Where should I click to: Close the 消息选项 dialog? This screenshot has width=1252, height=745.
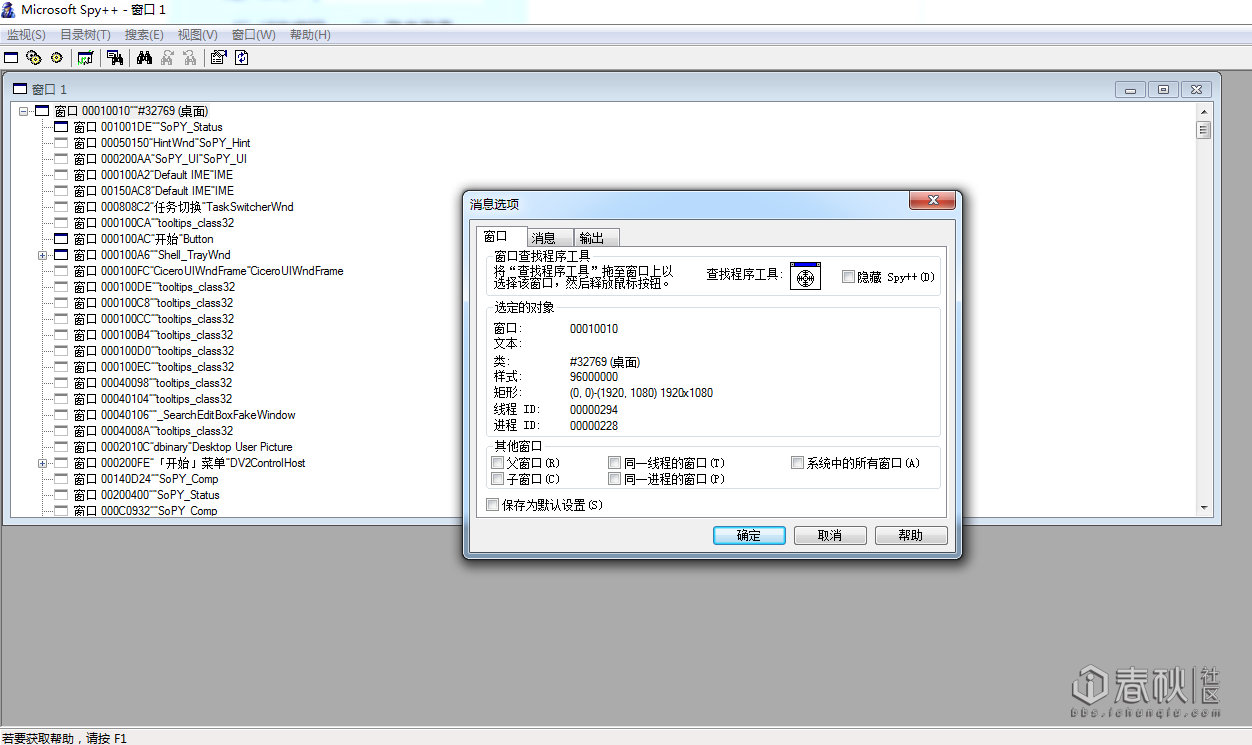(x=933, y=201)
